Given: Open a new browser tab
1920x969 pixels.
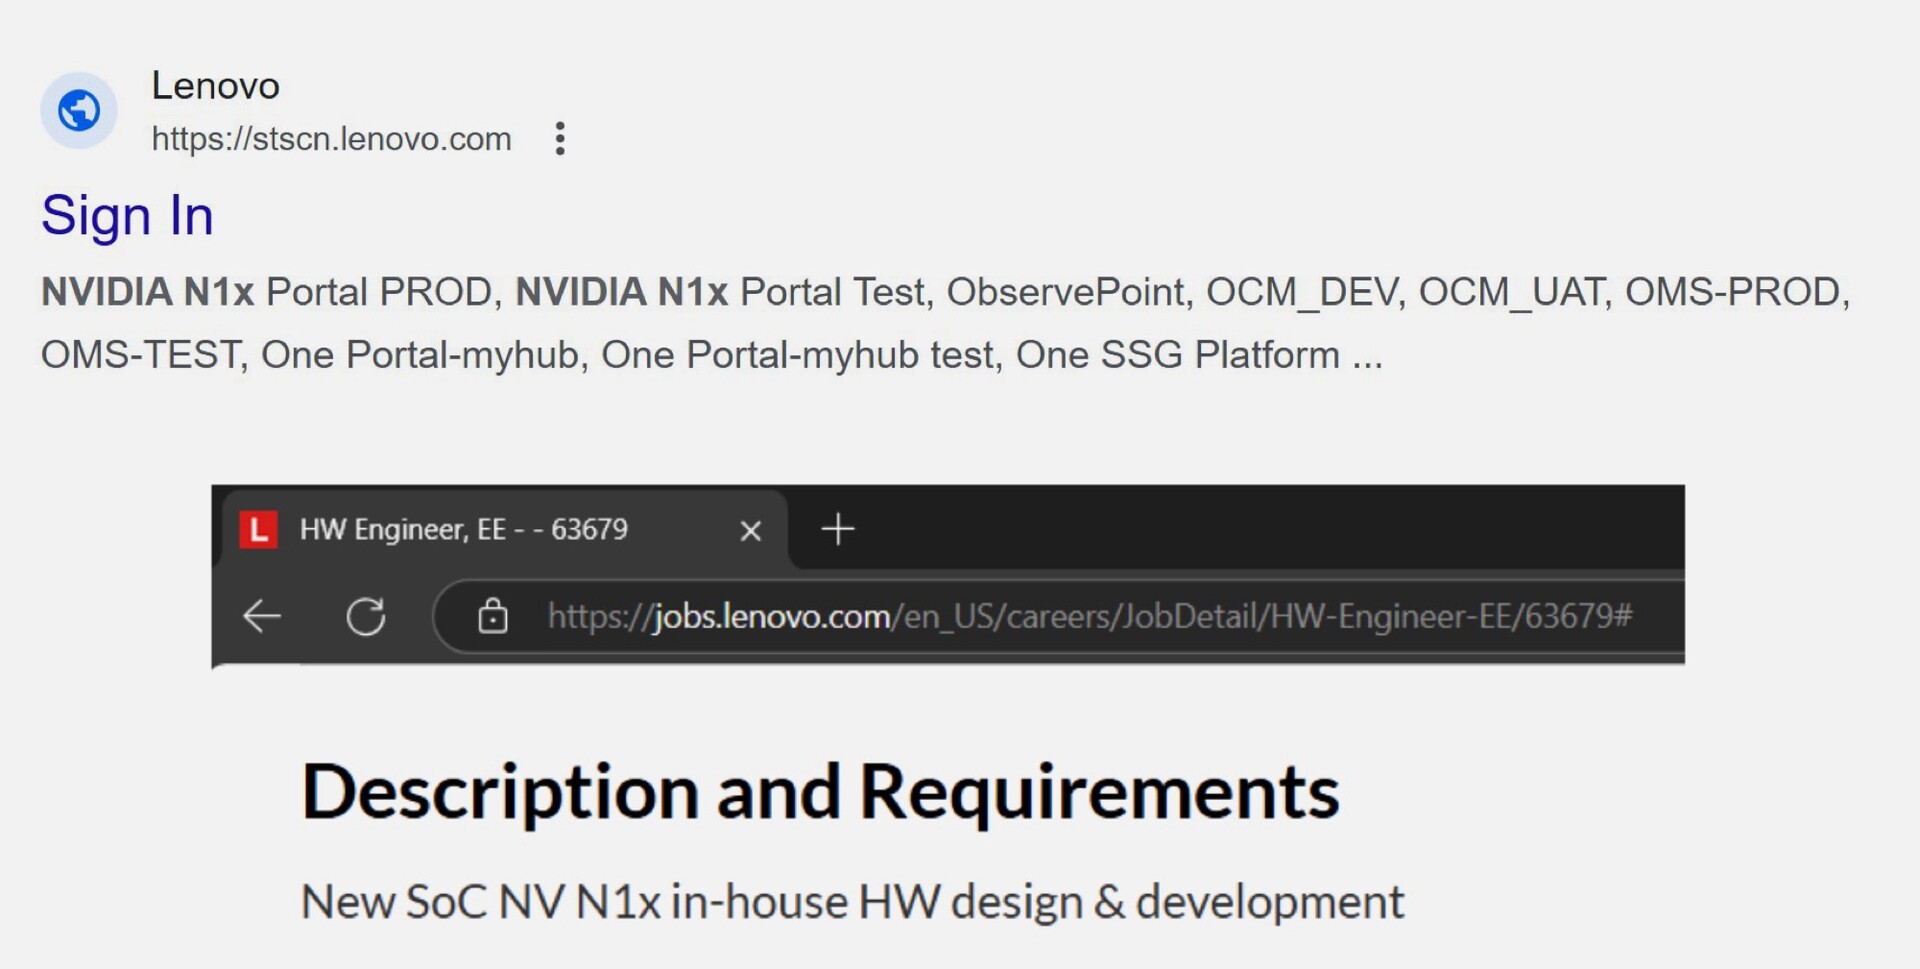Looking at the screenshot, I should point(837,529).
